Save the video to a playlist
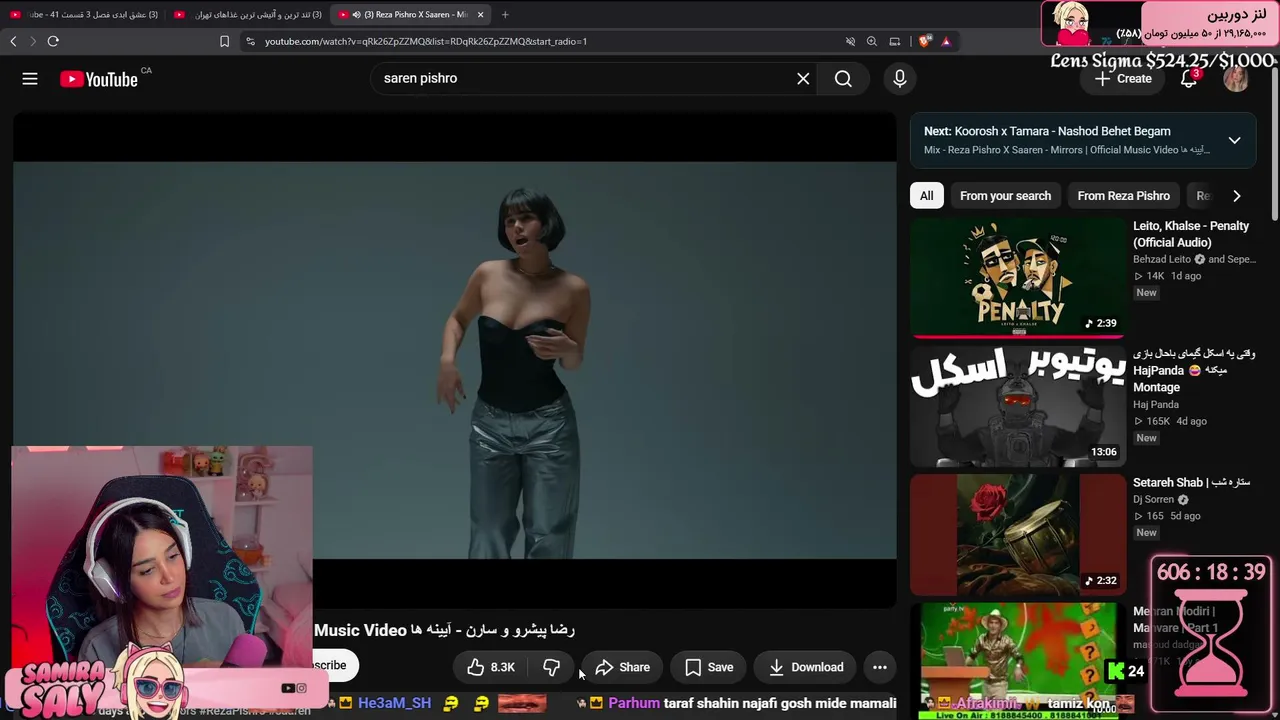 pyautogui.click(x=709, y=667)
